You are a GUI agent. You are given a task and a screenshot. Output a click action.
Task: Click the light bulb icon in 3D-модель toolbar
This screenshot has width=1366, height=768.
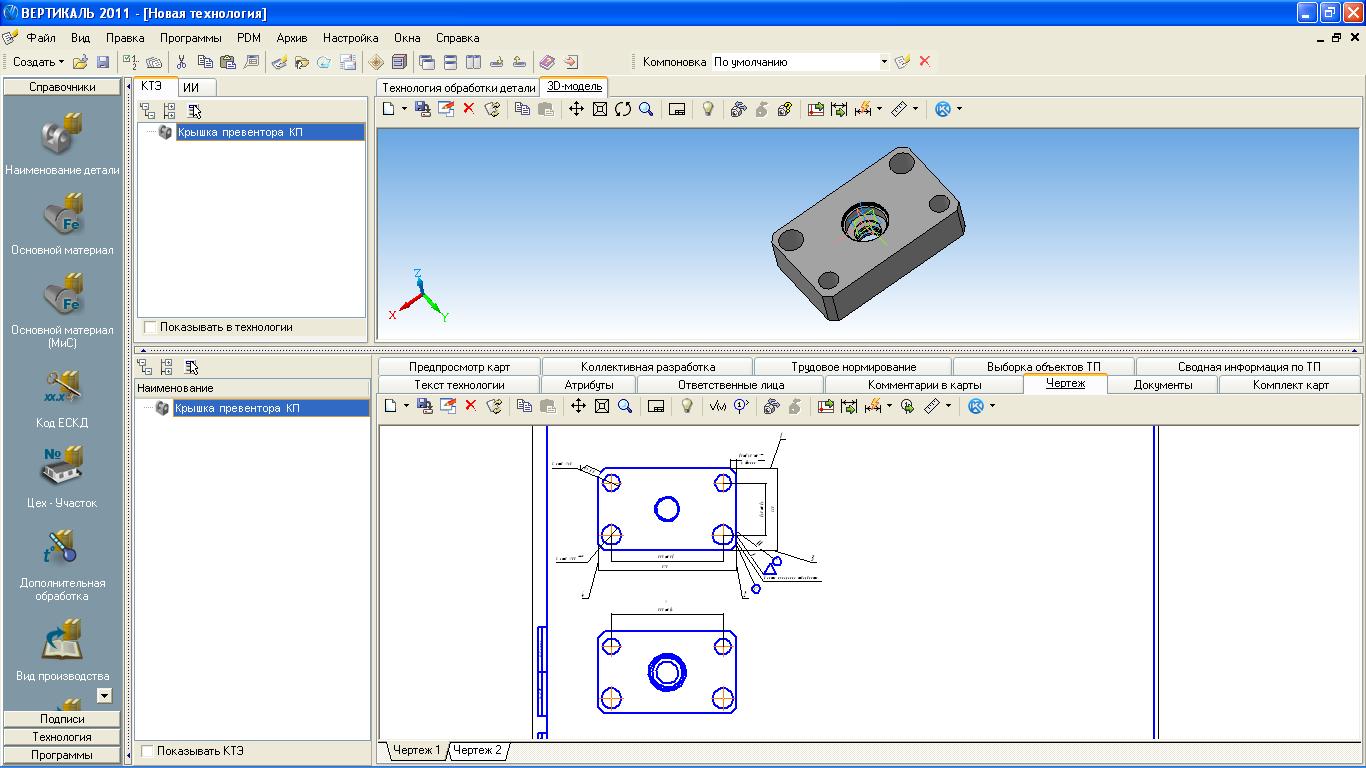[x=708, y=109]
